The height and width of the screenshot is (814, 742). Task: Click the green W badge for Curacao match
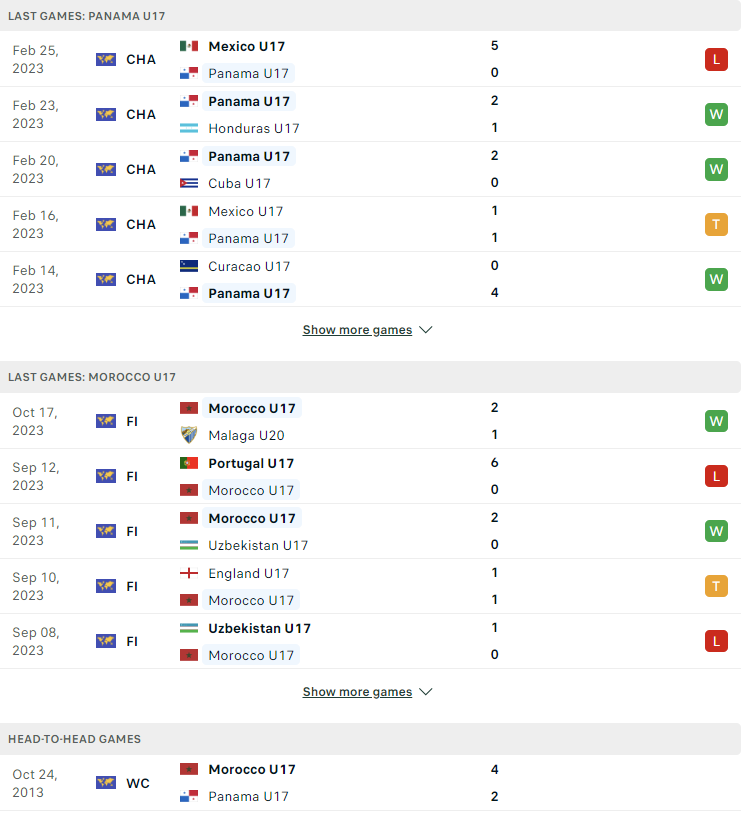click(x=716, y=280)
